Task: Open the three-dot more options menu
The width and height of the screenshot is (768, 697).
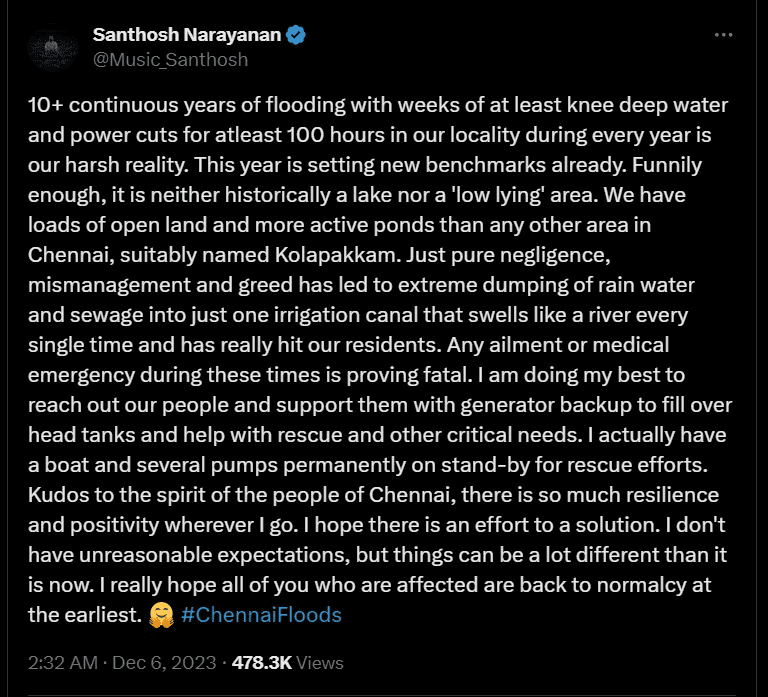Action: [x=723, y=35]
